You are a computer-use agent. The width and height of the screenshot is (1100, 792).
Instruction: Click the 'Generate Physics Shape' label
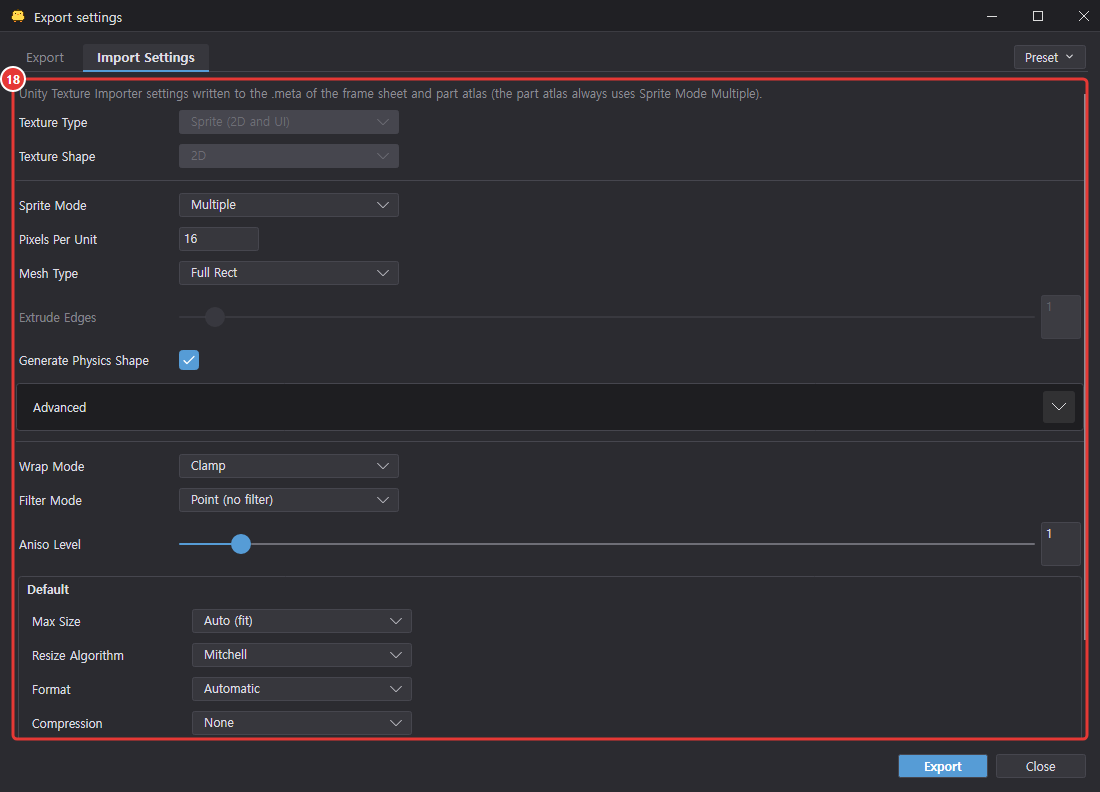pyautogui.click(x=83, y=361)
